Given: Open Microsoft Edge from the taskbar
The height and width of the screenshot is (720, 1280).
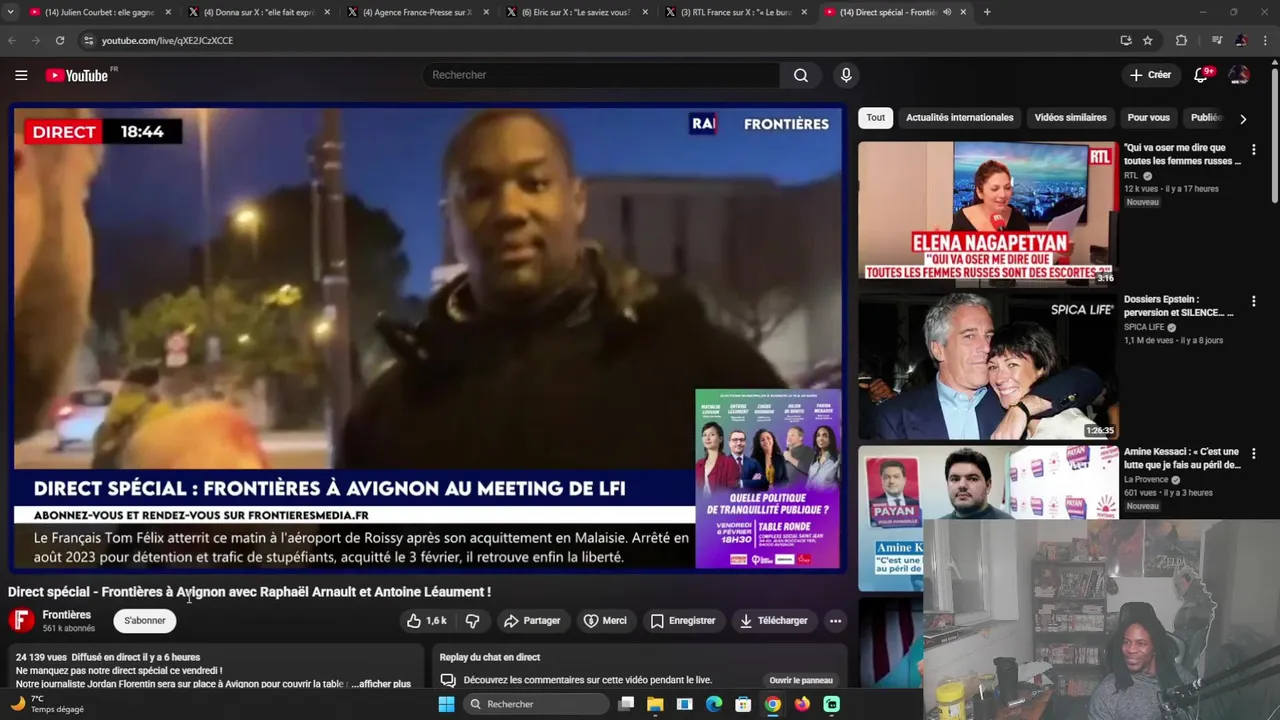Looking at the screenshot, I should pos(714,704).
